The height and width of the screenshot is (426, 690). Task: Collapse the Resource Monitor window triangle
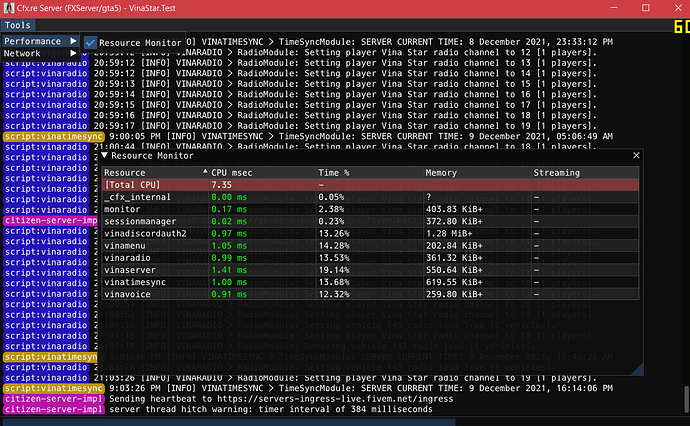(104, 155)
